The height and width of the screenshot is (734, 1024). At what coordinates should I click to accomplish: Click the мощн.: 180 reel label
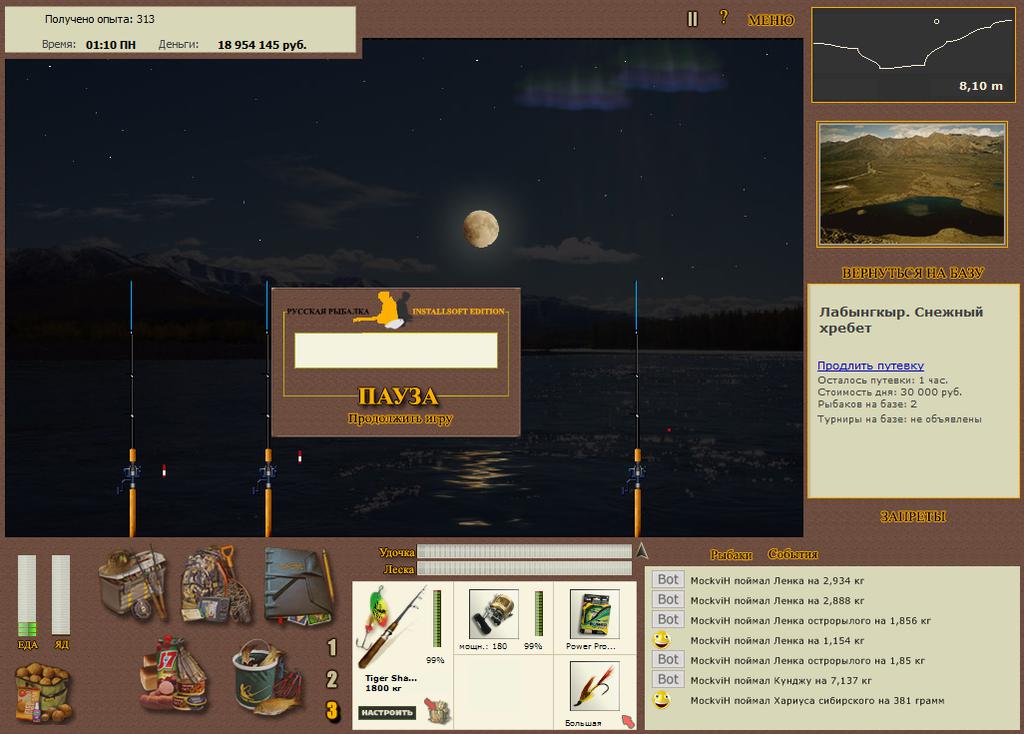483,646
